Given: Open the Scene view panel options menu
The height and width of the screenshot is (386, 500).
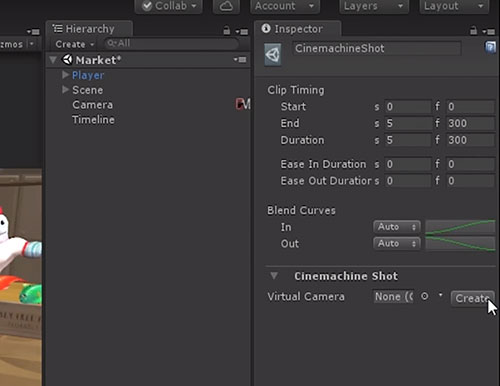Looking at the screenshot, I should [33, 32].
